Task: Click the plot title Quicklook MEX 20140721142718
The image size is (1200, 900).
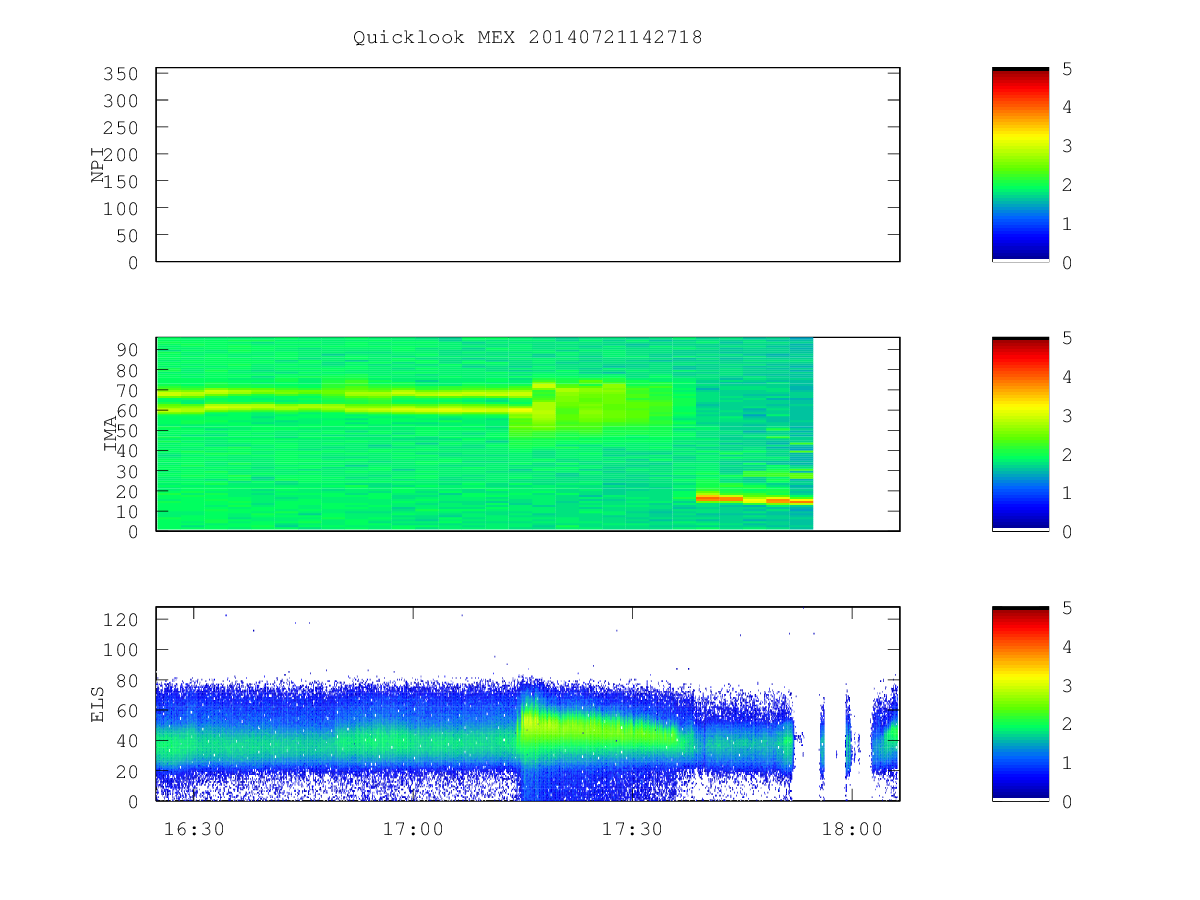Action: (x=527, y=38)
